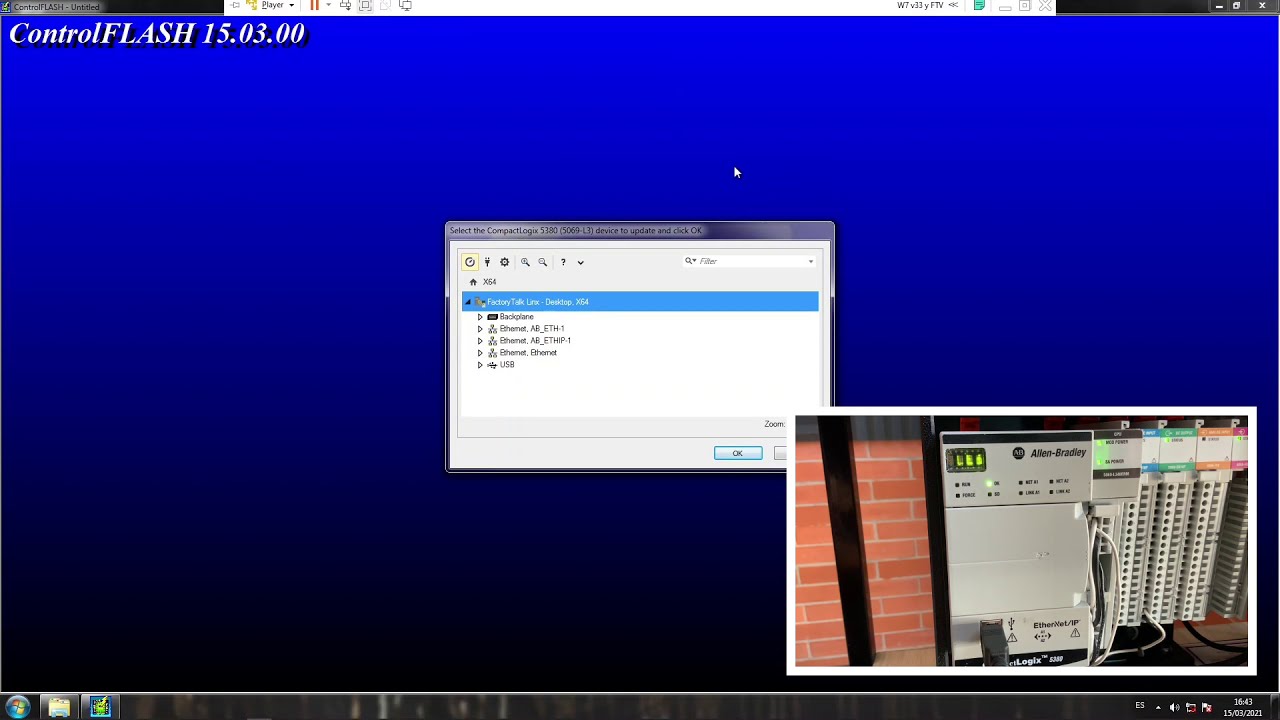Click the Action Center flag icon in tray
Screen dimensions: 1280x720
click(x=1207, y=708)
